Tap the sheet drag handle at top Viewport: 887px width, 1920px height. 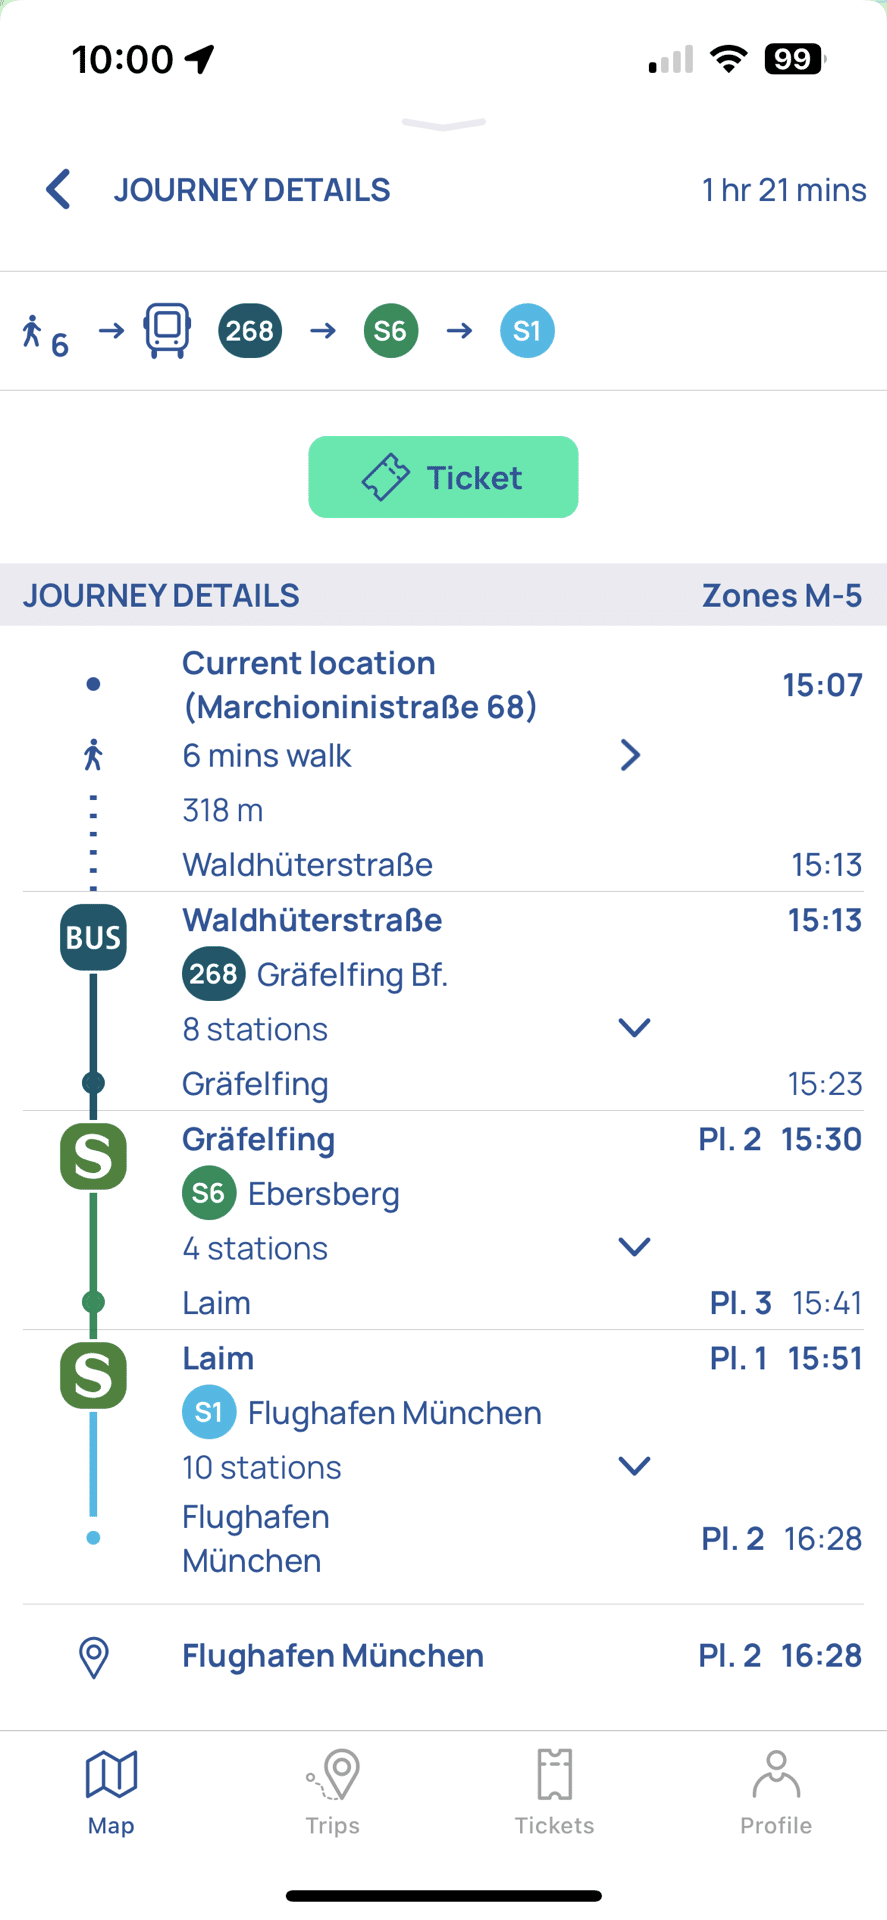coord(443,124)
